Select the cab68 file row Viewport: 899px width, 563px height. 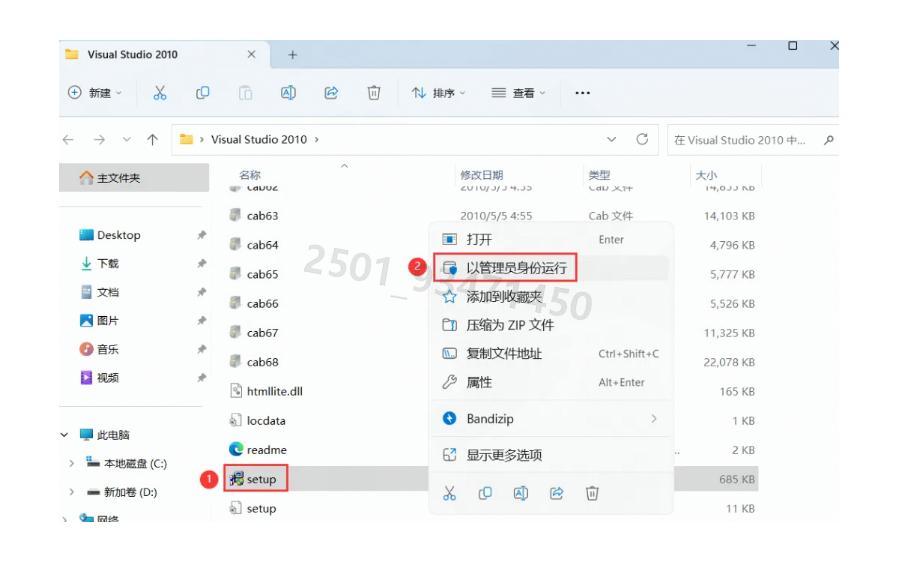(x=493, y=362)
